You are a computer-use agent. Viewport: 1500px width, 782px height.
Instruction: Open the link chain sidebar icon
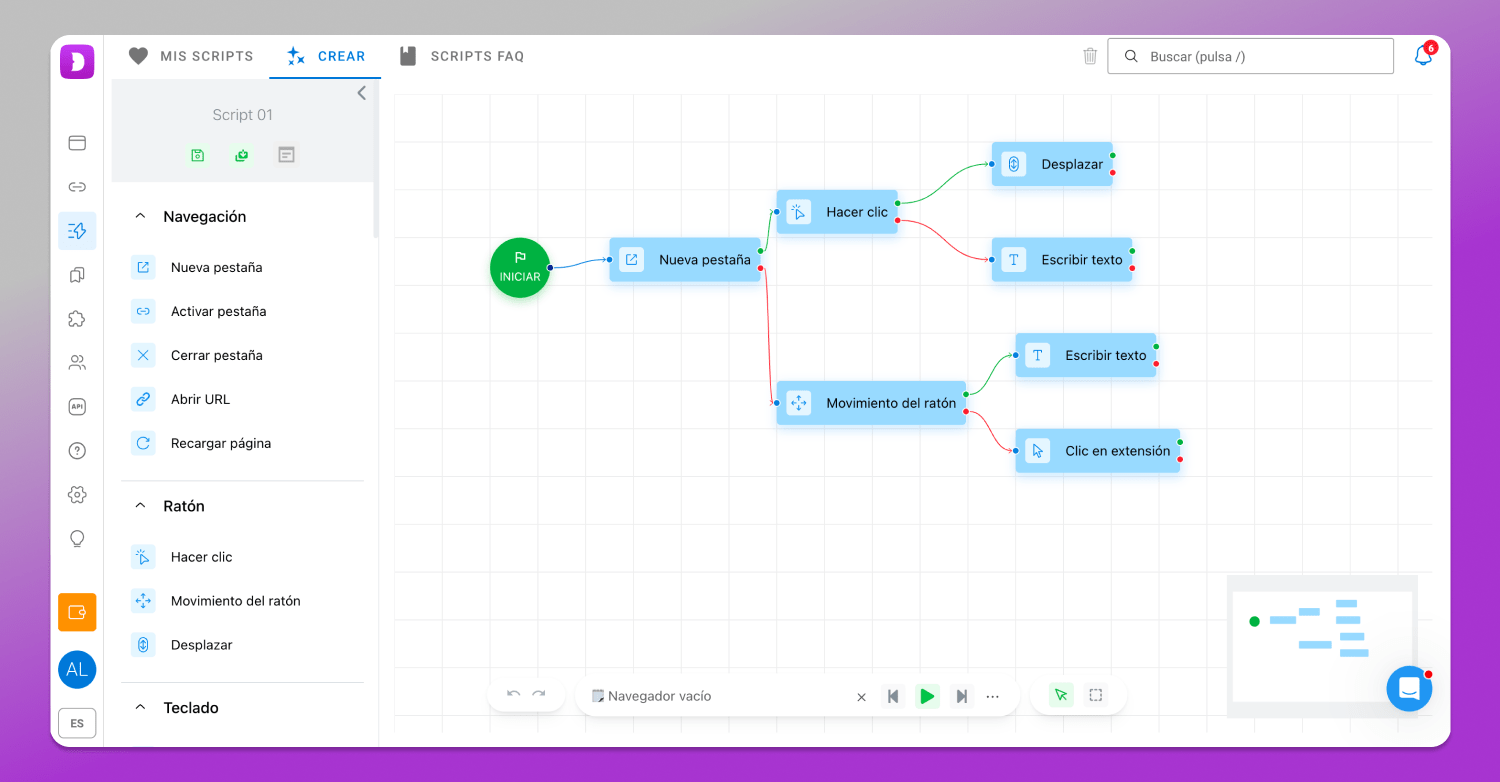click(x=77, y=187)
